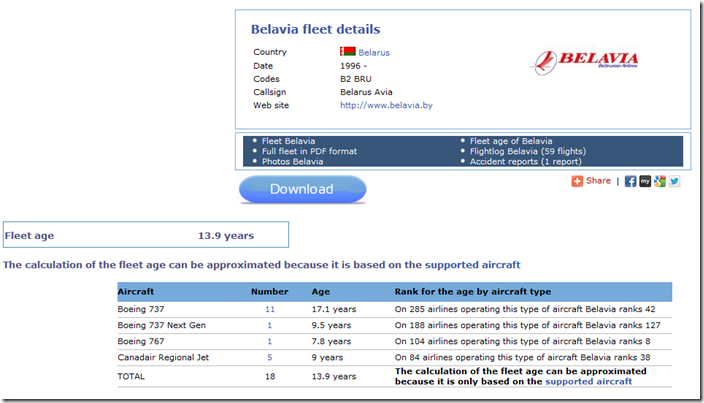Open Full fleet in PDF format
This screenshot has height=403, width=704.
pos(309,151)
